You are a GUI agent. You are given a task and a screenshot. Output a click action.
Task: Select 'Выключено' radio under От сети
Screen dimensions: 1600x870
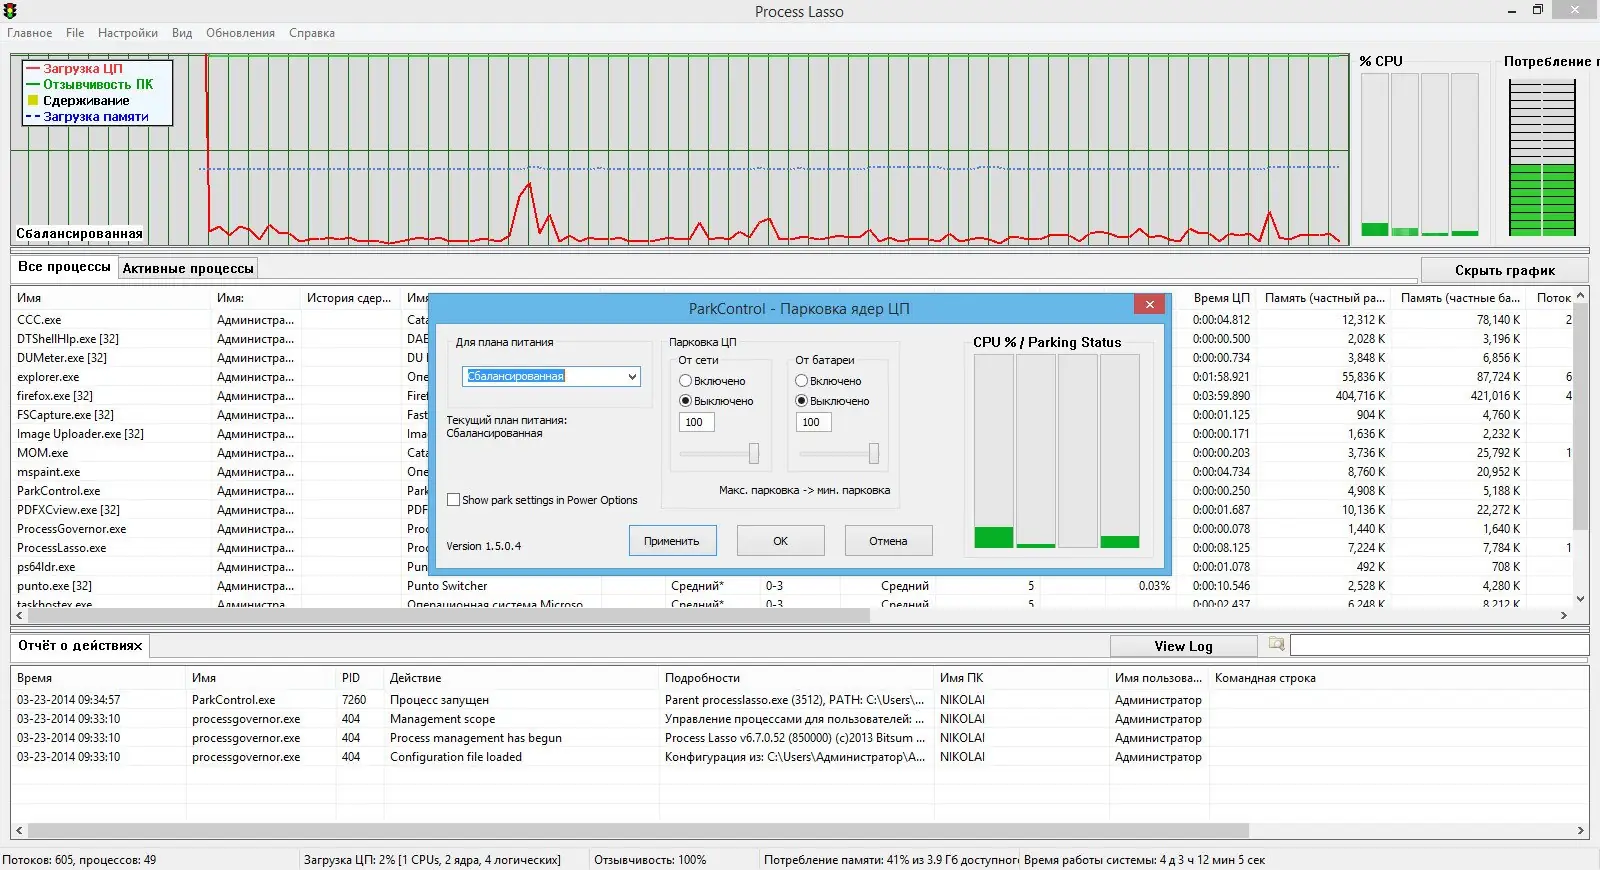point(685,401)
